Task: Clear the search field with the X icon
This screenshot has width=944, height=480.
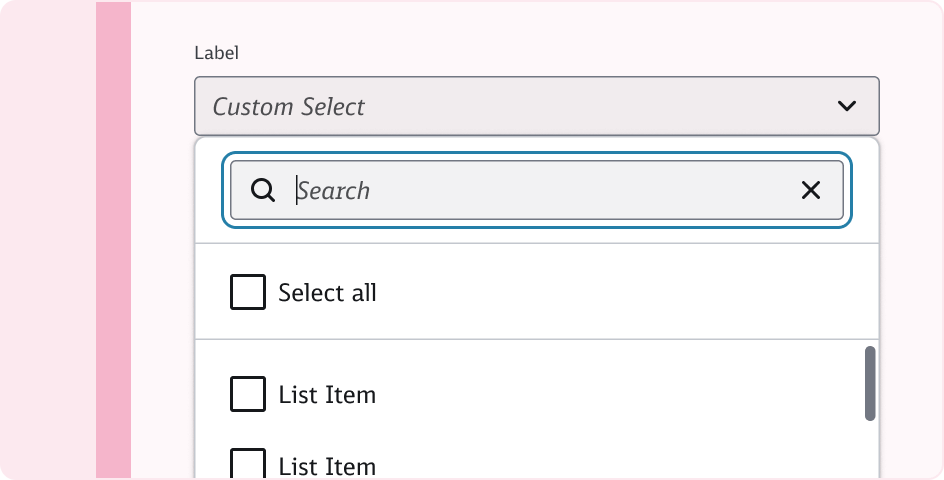Action: click(x=811, y=190)
